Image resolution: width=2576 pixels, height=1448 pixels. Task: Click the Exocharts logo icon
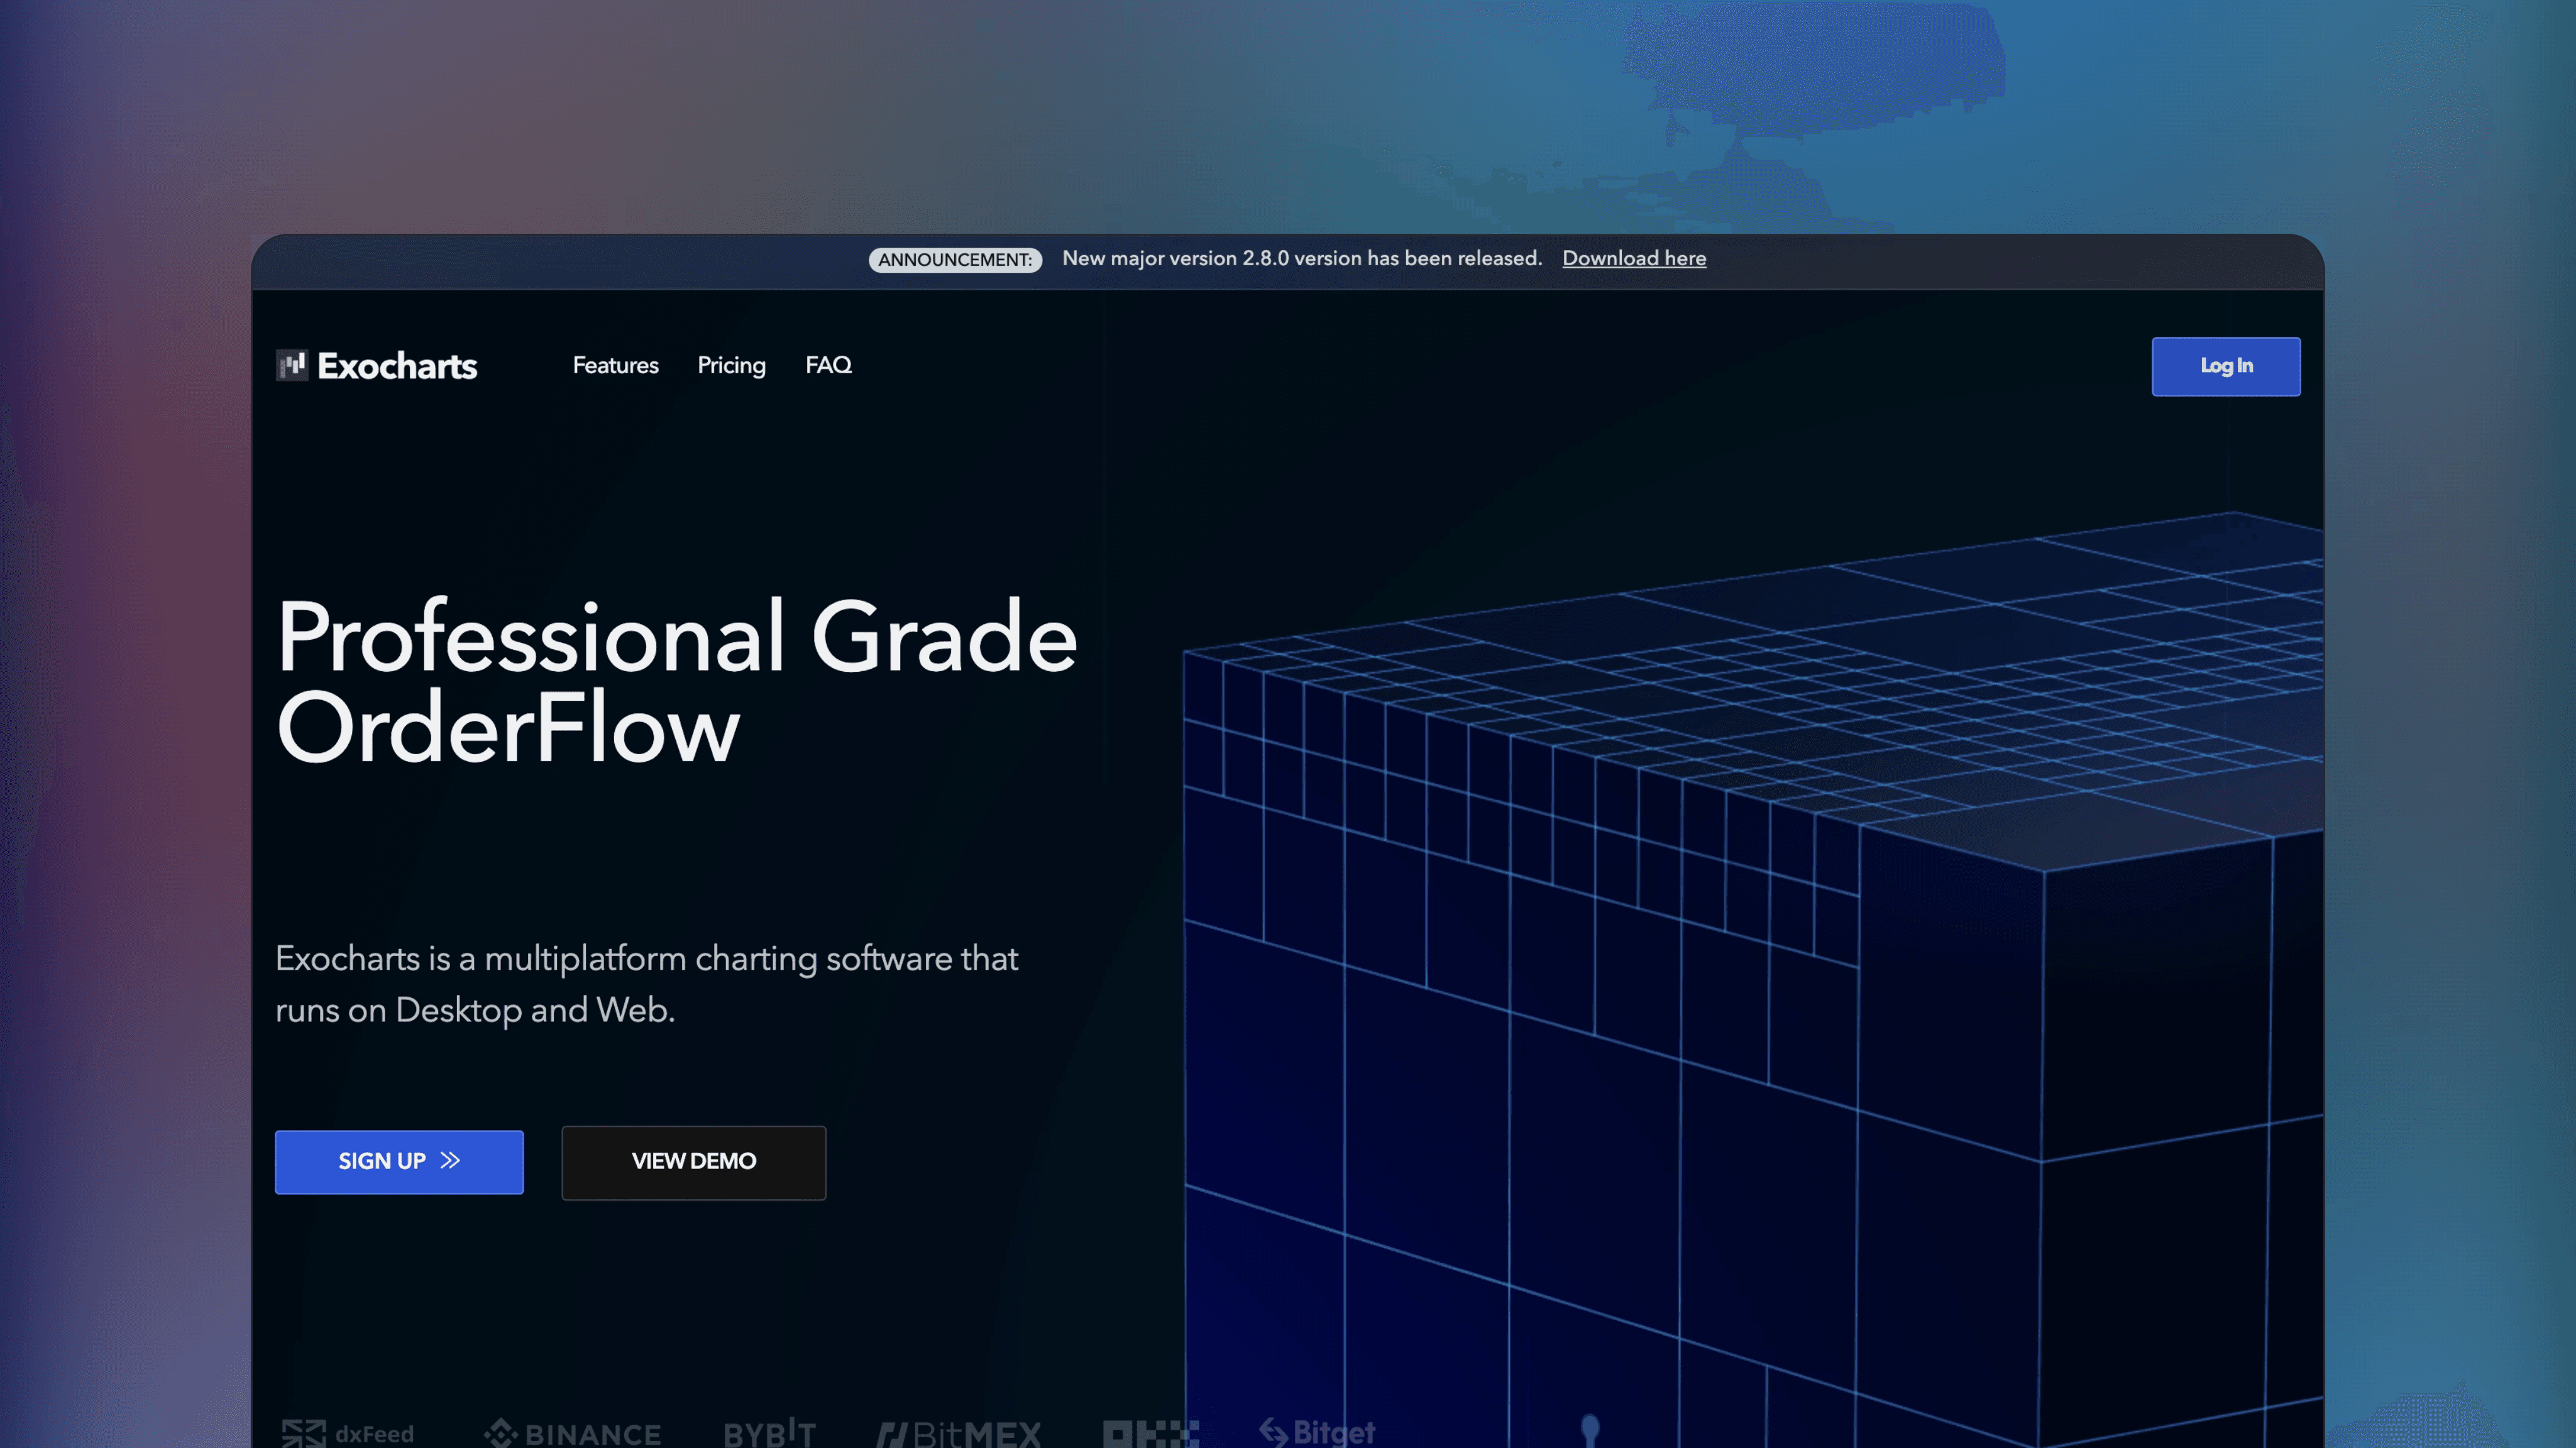[291, 365]
